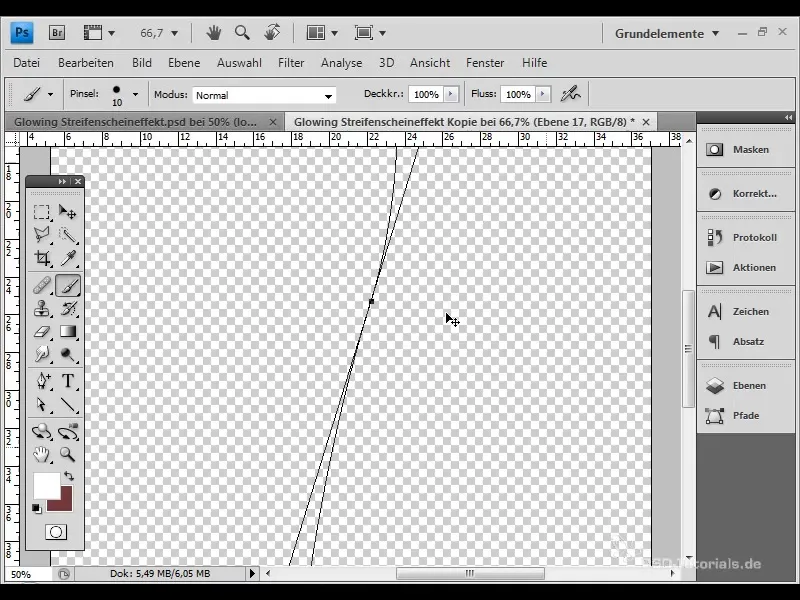The height and width of the screenshot is (600, 800).
Task: Open the Deckkr. opacity slider arrow
Action: click(451, 94)
